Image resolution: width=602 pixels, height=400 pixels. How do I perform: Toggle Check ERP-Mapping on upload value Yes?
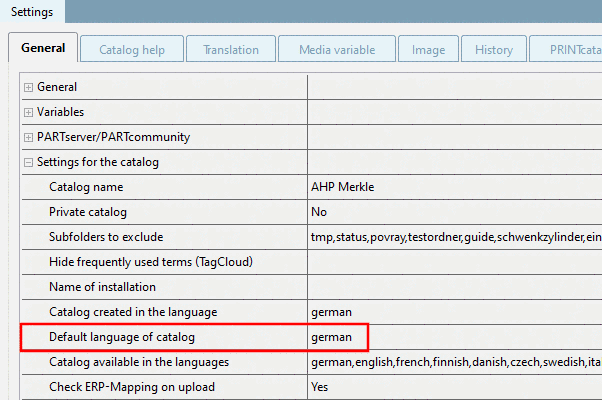tap(454, 387)
